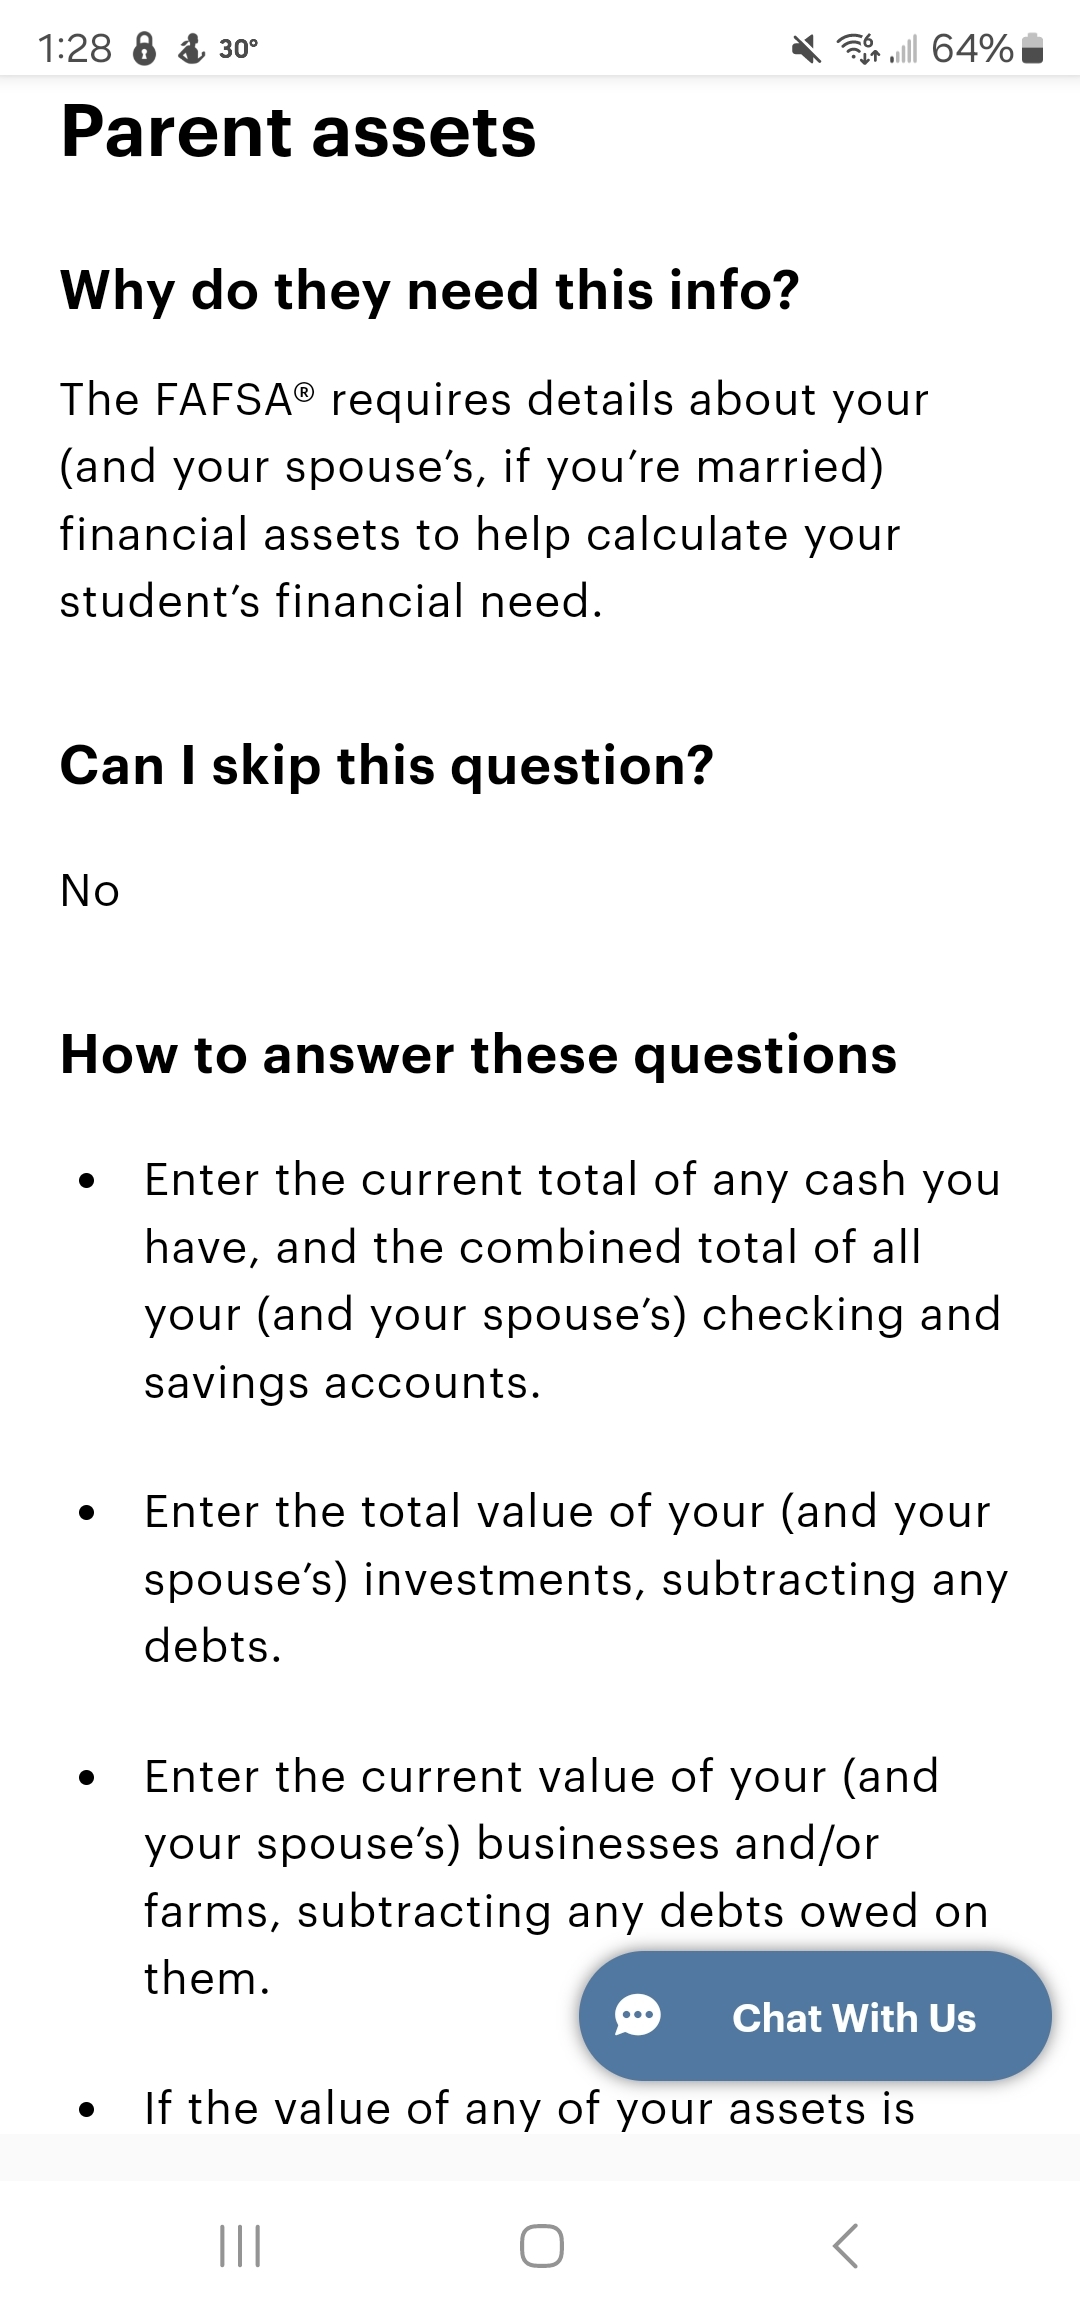The width and height of the screenshot is (1080, 2316).
Task: Tap the bullet about checking and savings accounts
Action: pyautogui.click(x=572, y=1281)
